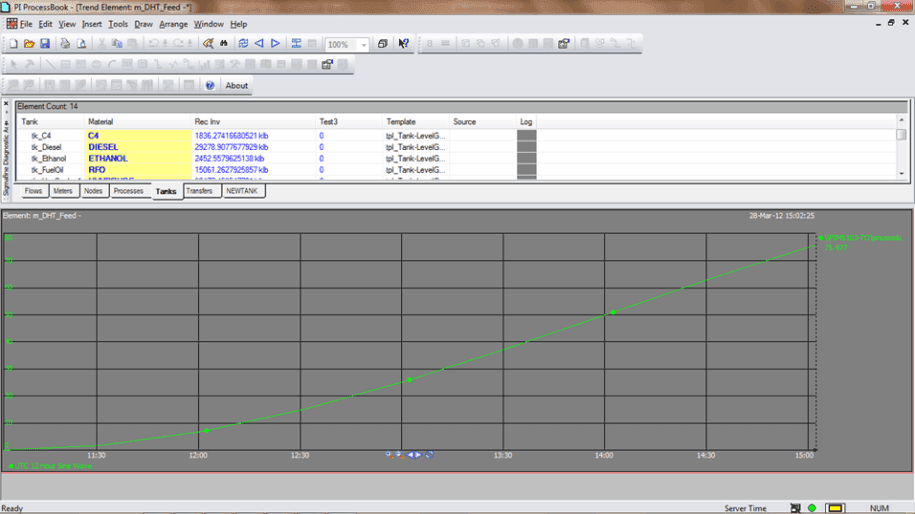Image resolution: width=915 pixels, height=514 pixels.
Task: Click trend scroll-right time arrow
Action: pyautogui.click(x=418, y=454)
